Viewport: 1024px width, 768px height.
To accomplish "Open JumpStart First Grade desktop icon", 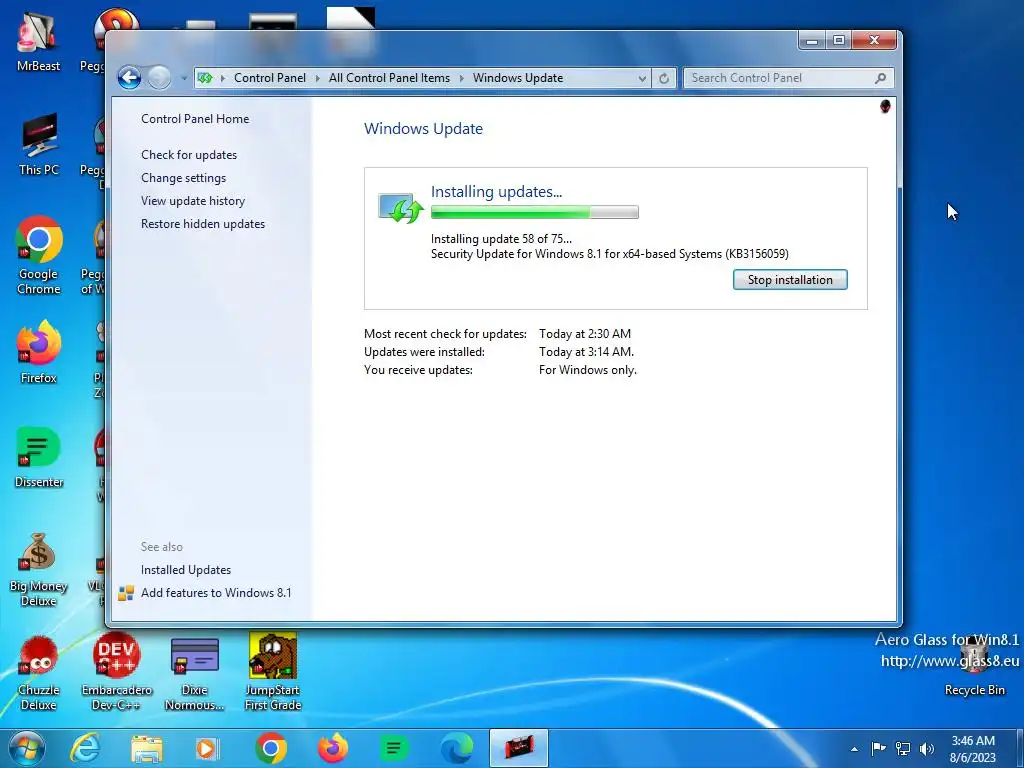I will coord(273,671).
